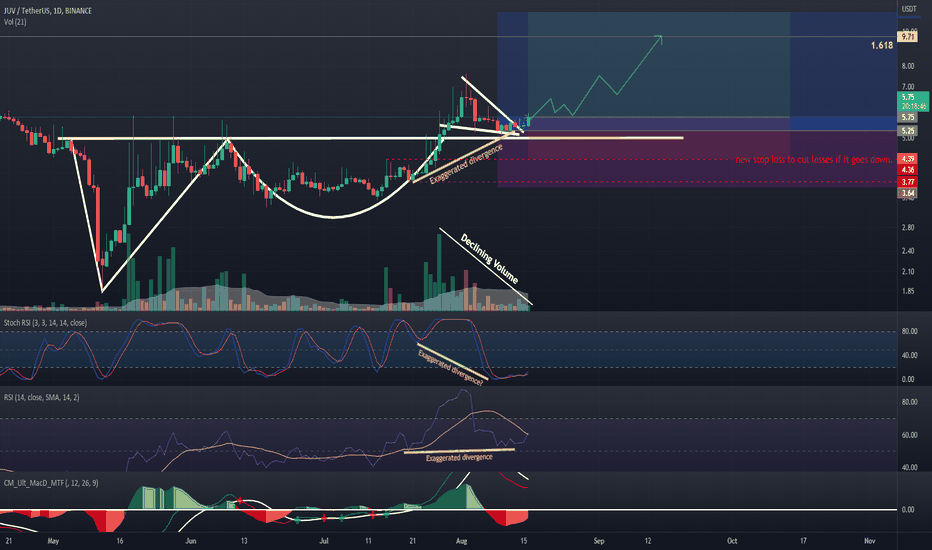Open the Stoch RSI indicator legend

click(45, 323)
